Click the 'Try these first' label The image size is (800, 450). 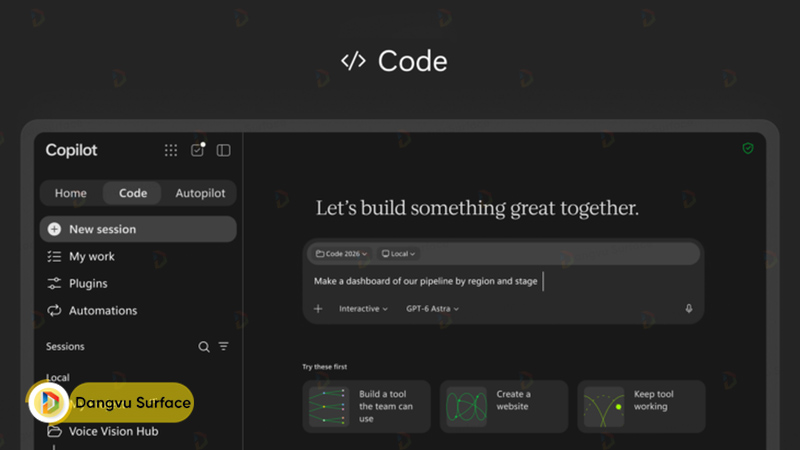tap(324, 367)
